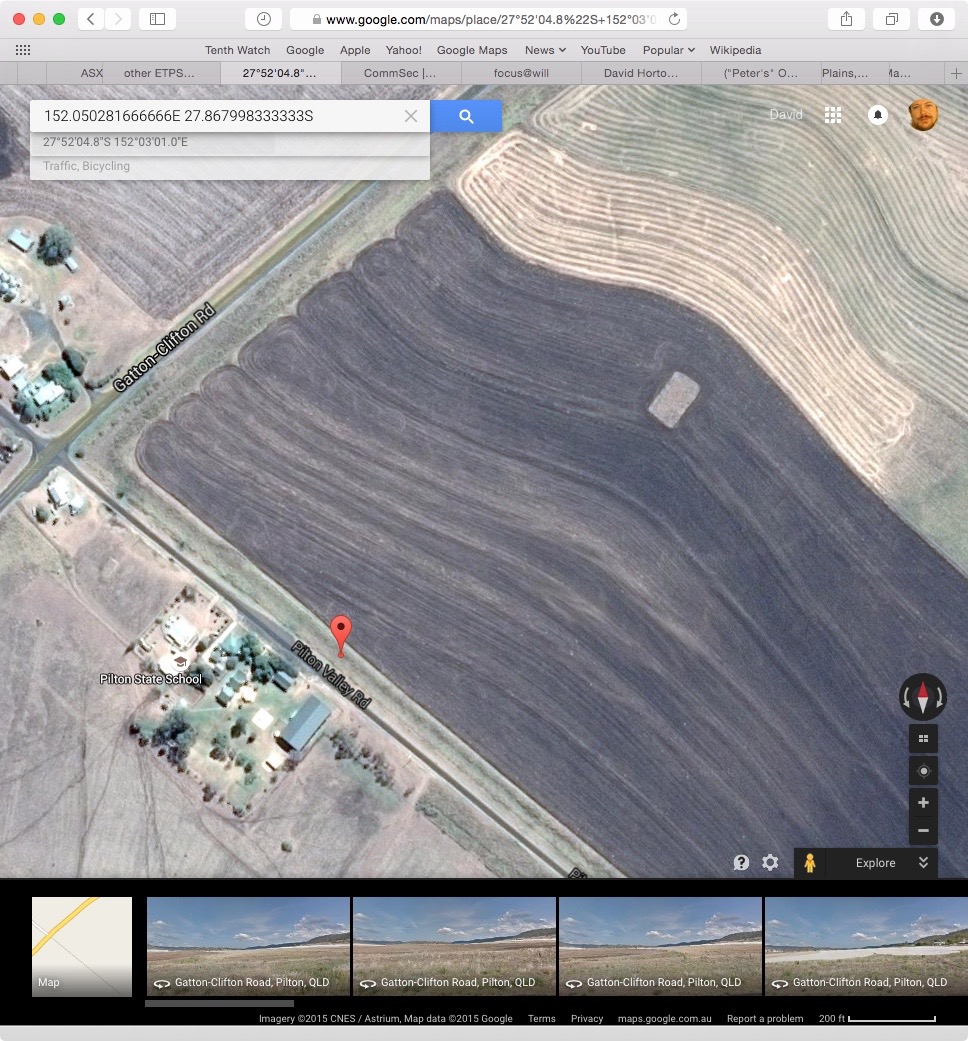Pick up the Street View pegman
Image resolution: width=968 pixels, height=1041 pixels.
(x=809, y=863)
